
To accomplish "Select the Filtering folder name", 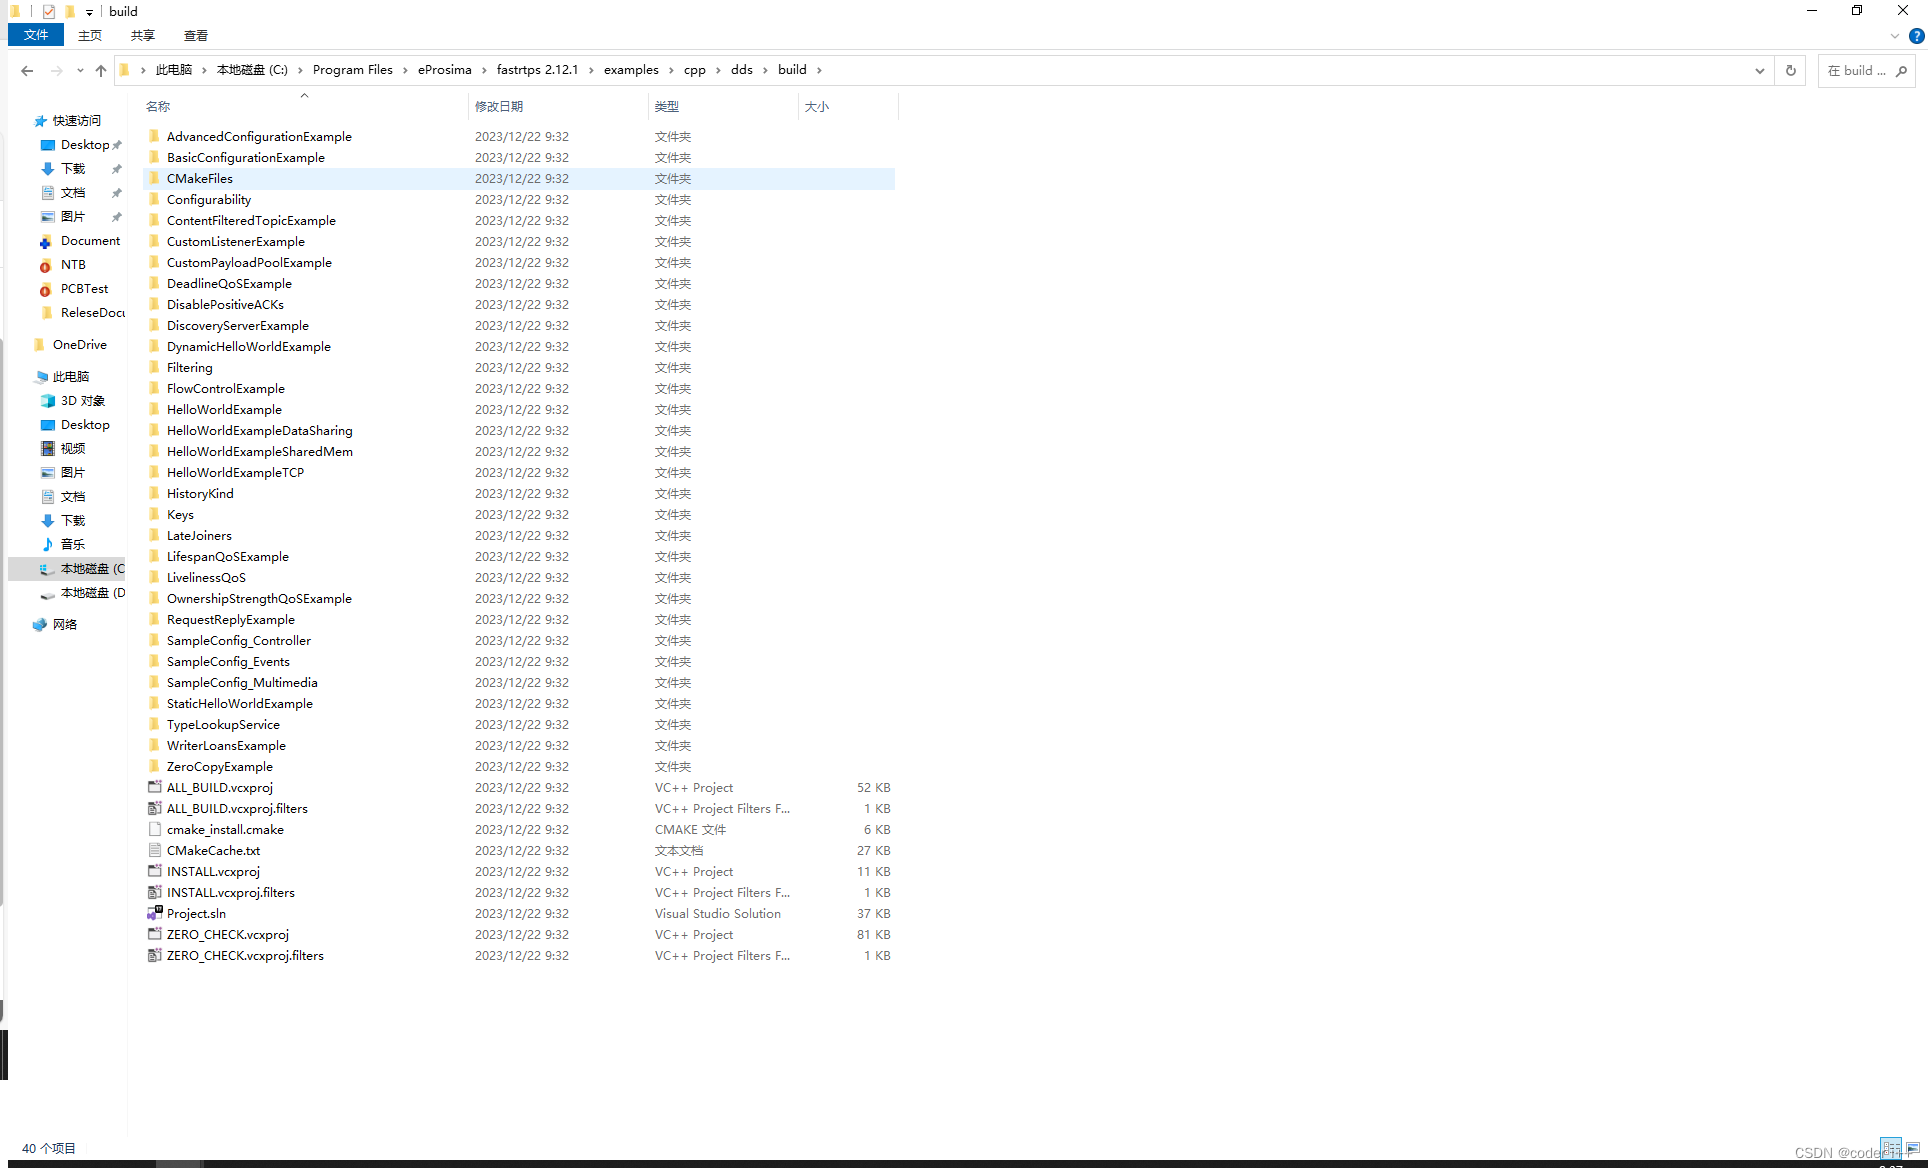I will [189, 368].
